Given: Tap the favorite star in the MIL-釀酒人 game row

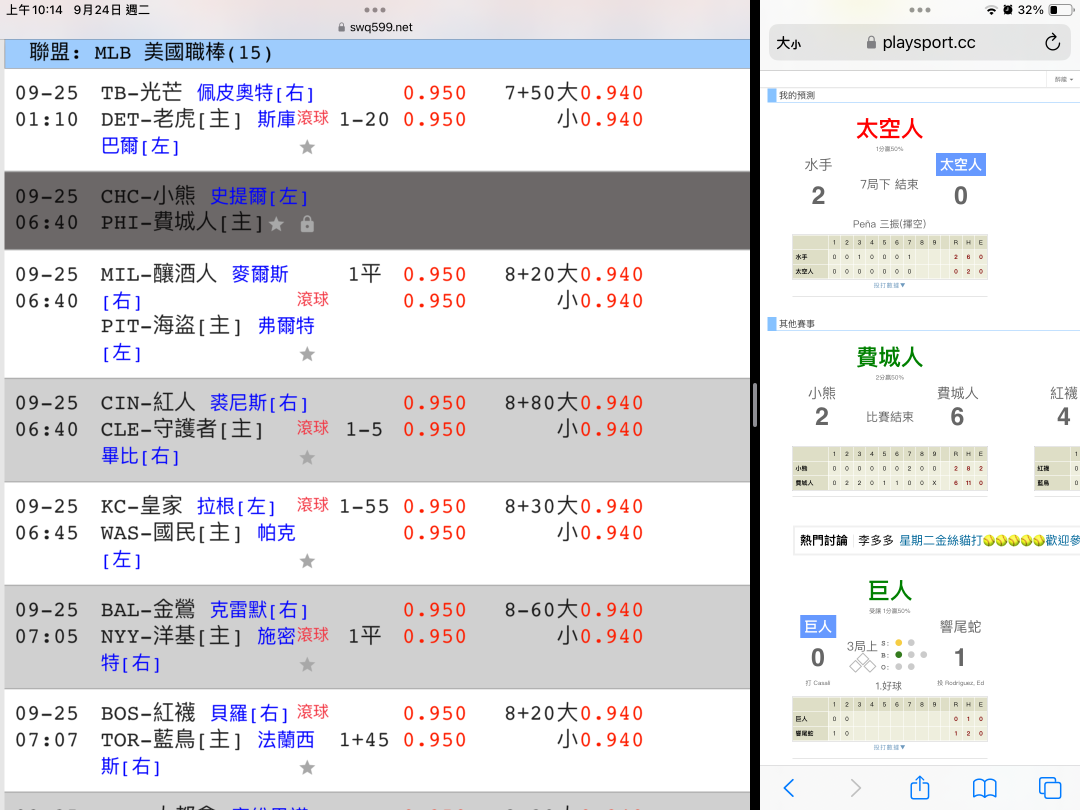Looking at the screenshot, I should (307, 354).
